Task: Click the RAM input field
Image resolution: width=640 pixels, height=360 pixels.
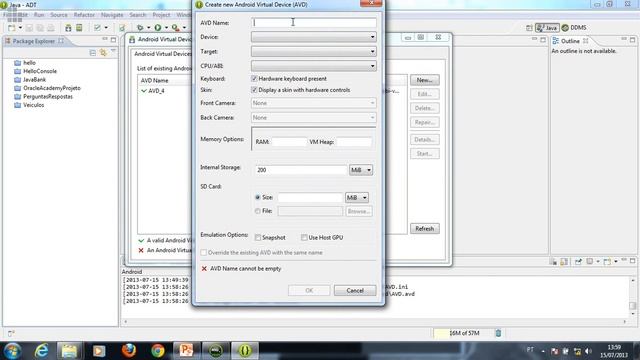Action: click(289, 142)
